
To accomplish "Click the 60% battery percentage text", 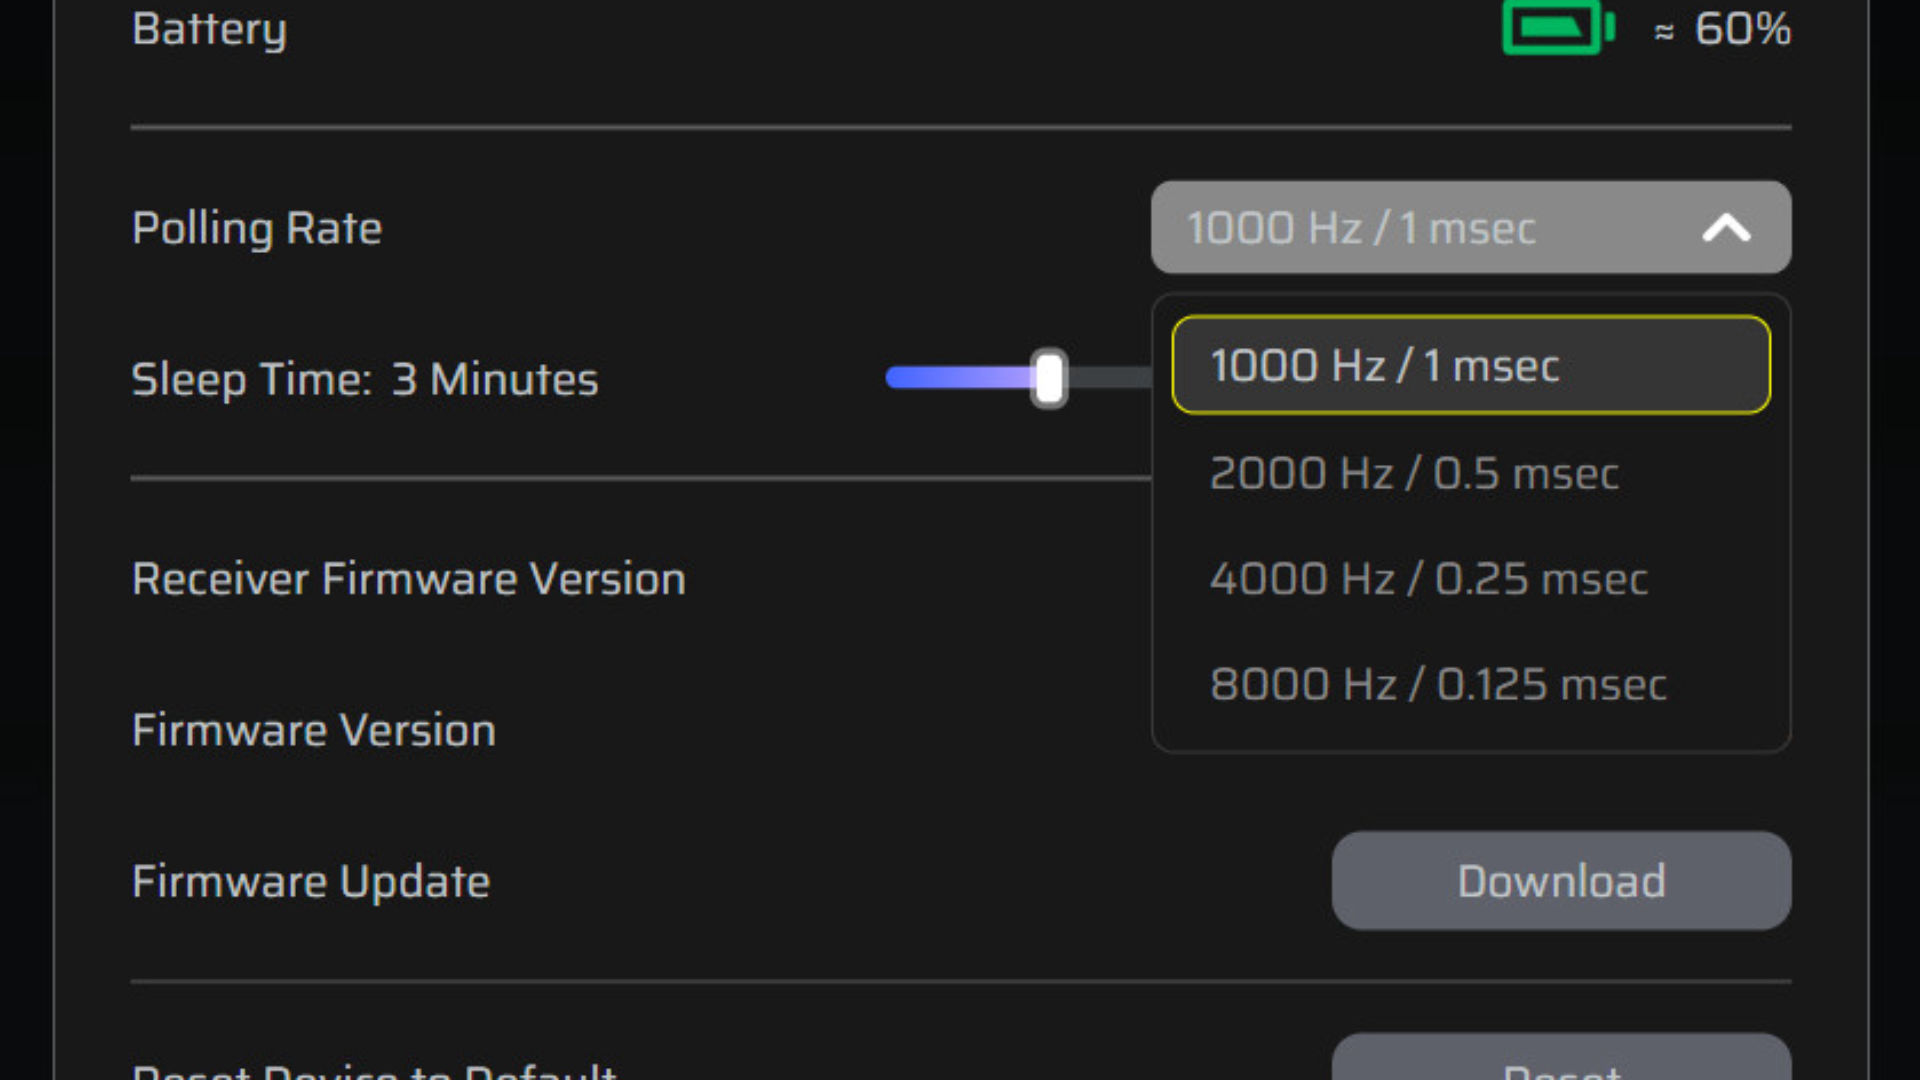I will 1742,29.
